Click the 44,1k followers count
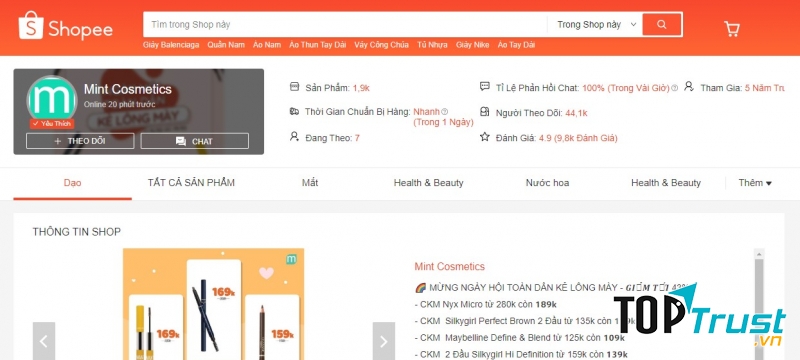 [576, 113]
